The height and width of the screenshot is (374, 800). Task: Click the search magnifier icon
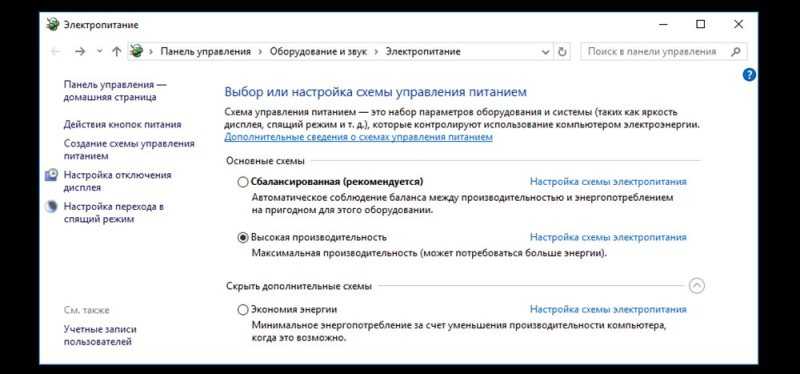(736, 52)
